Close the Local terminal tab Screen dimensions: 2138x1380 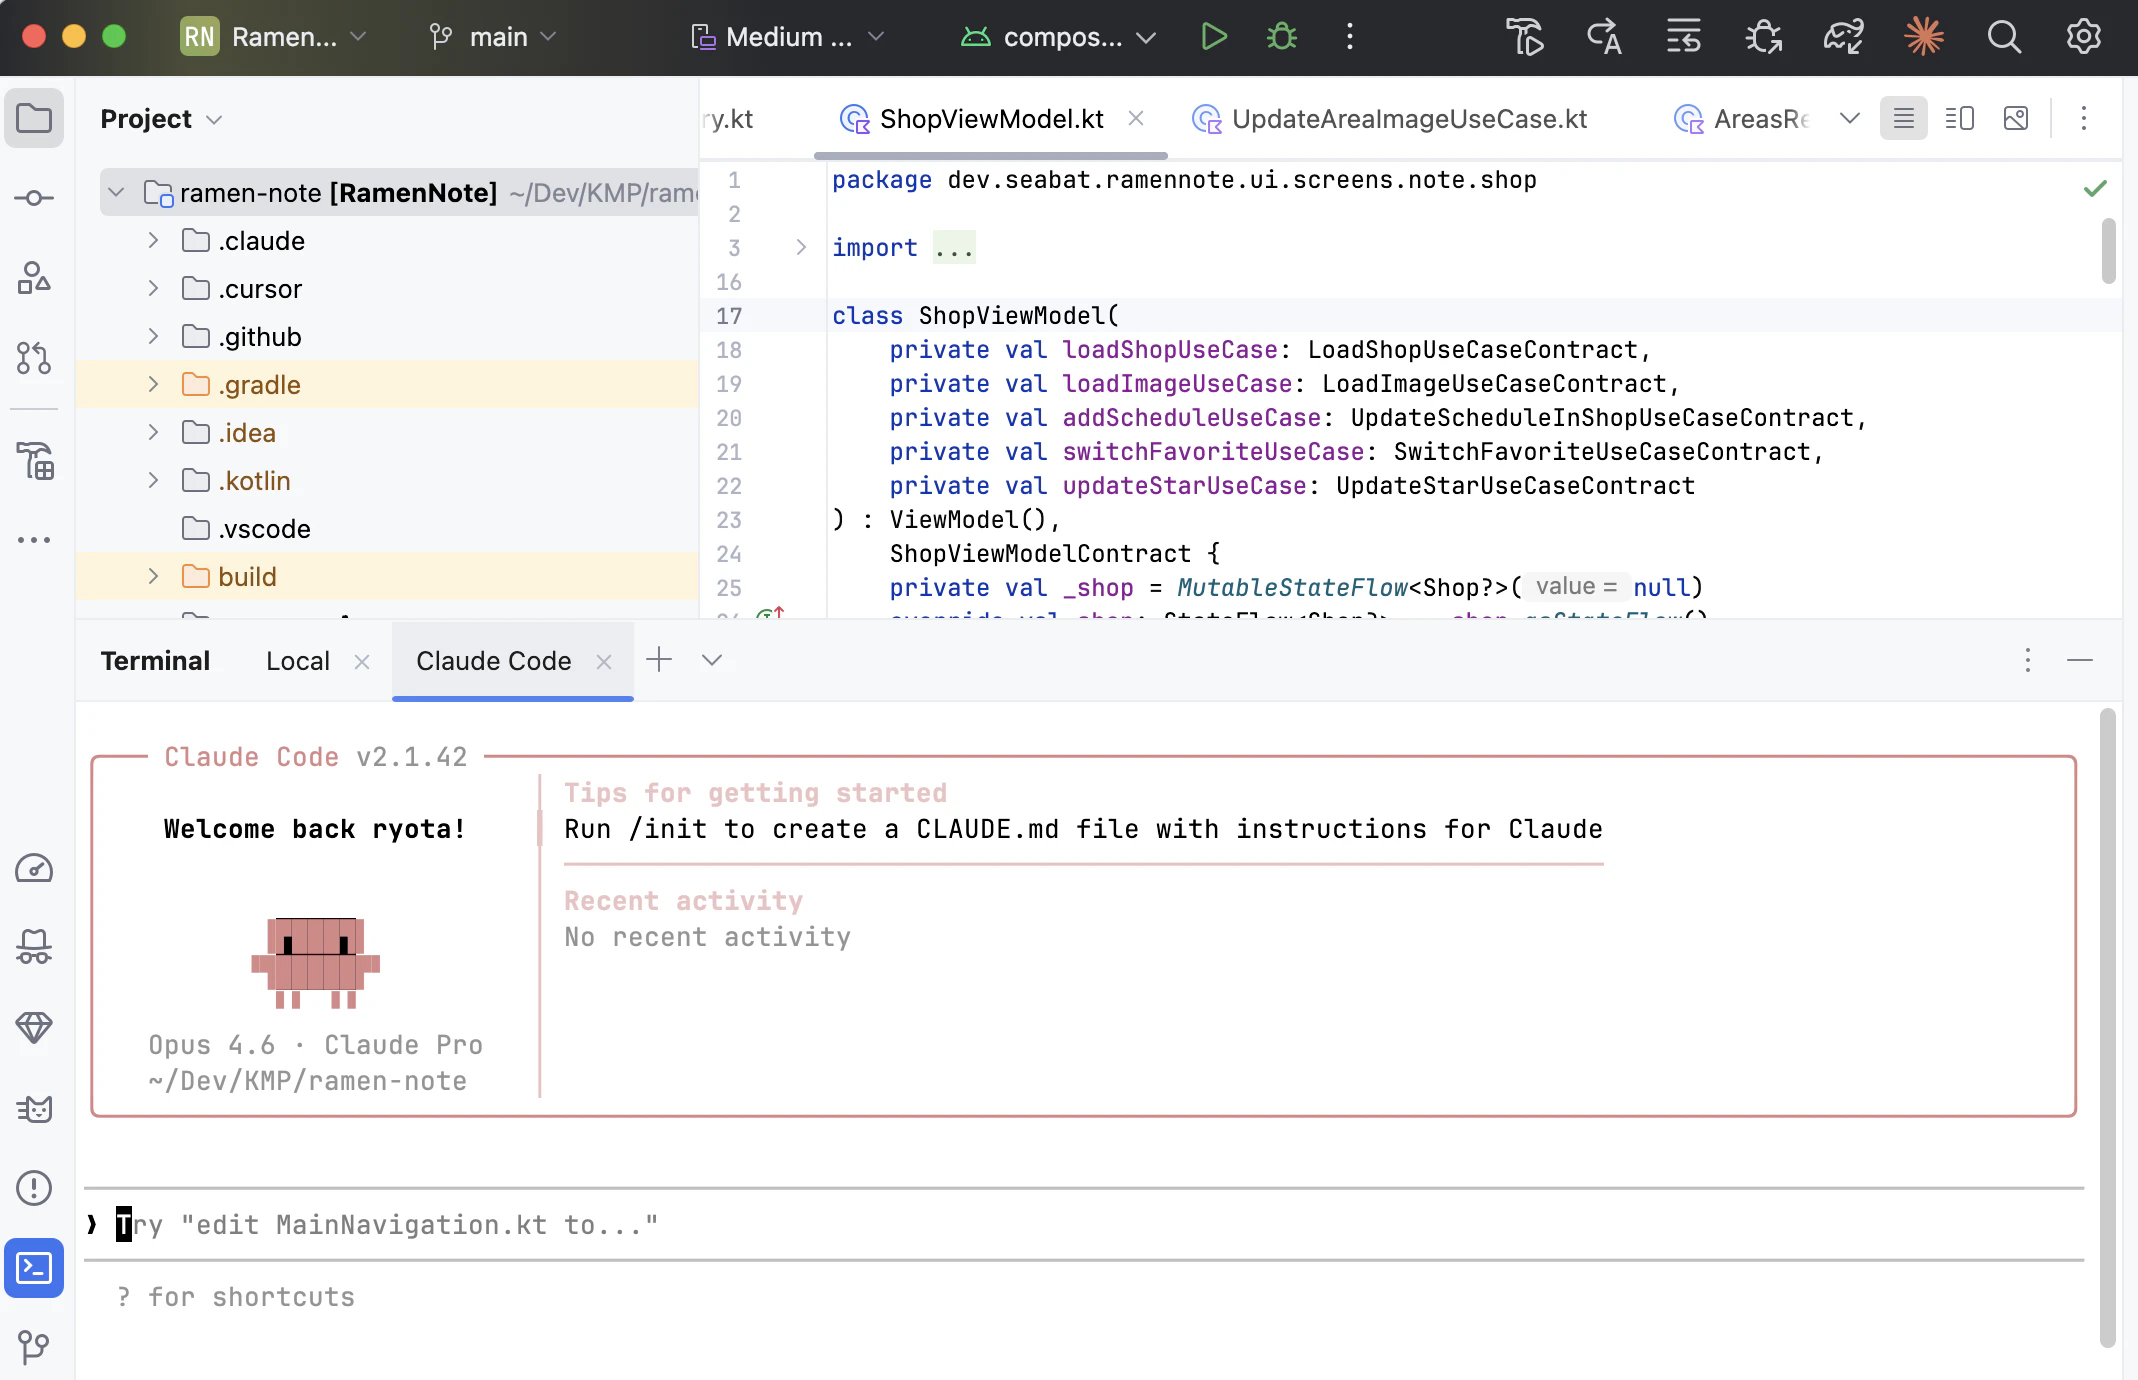pos(362,661)
